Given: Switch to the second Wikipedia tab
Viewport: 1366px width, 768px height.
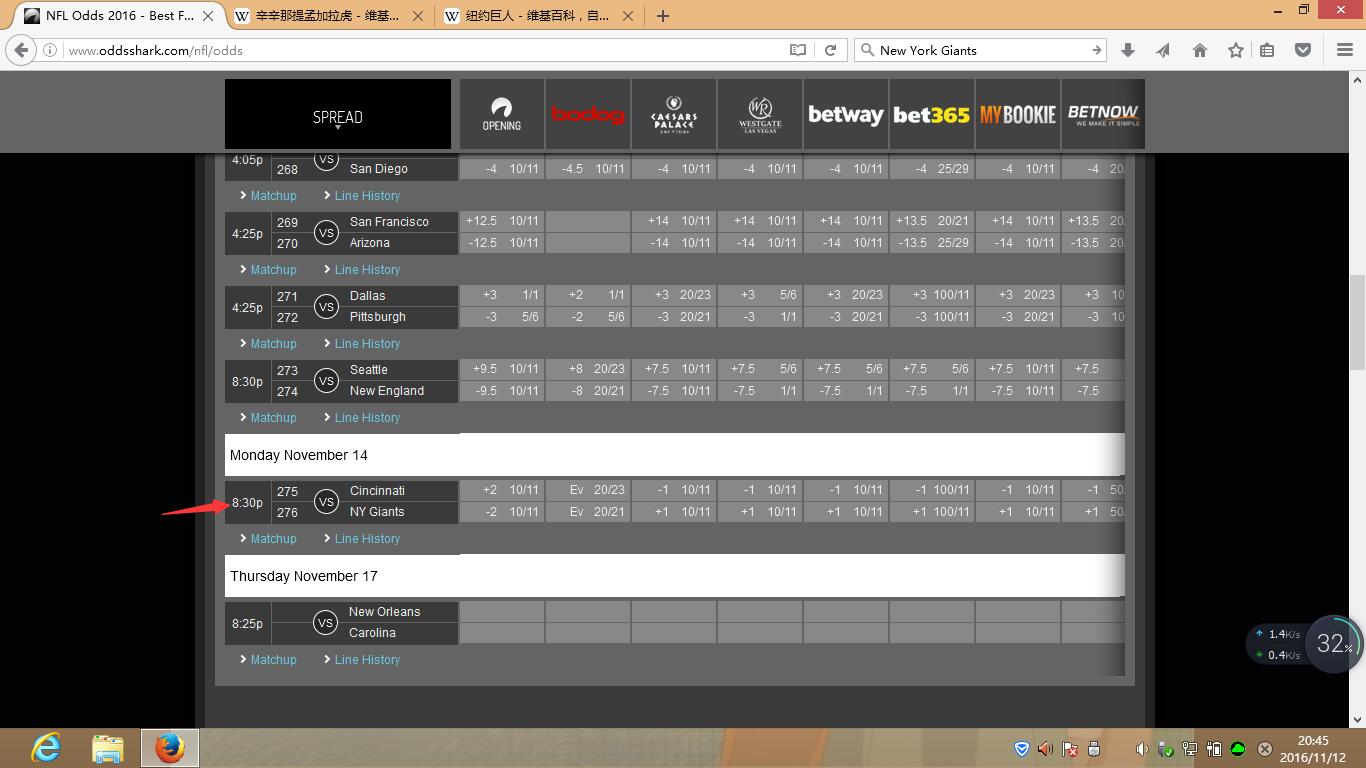Looking at the screenshot, I should click(536, 16).
